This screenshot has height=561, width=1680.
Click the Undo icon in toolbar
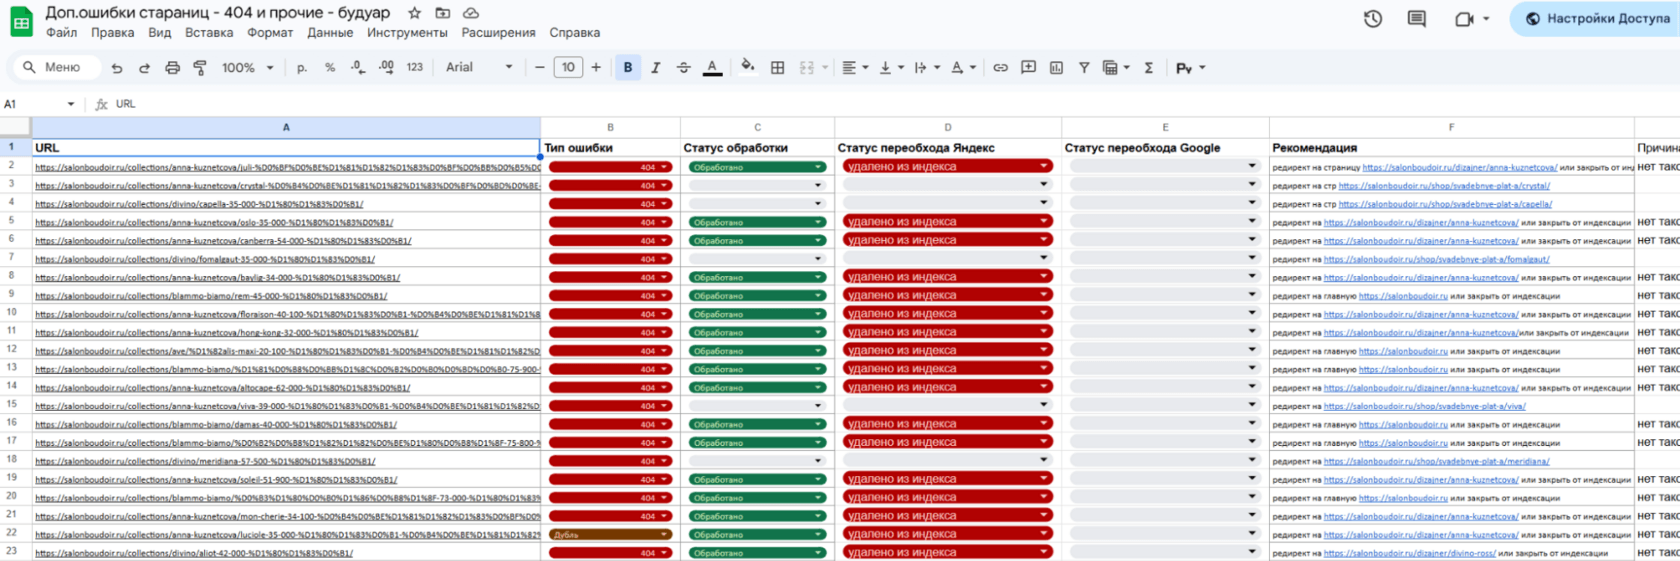[117, 68]
